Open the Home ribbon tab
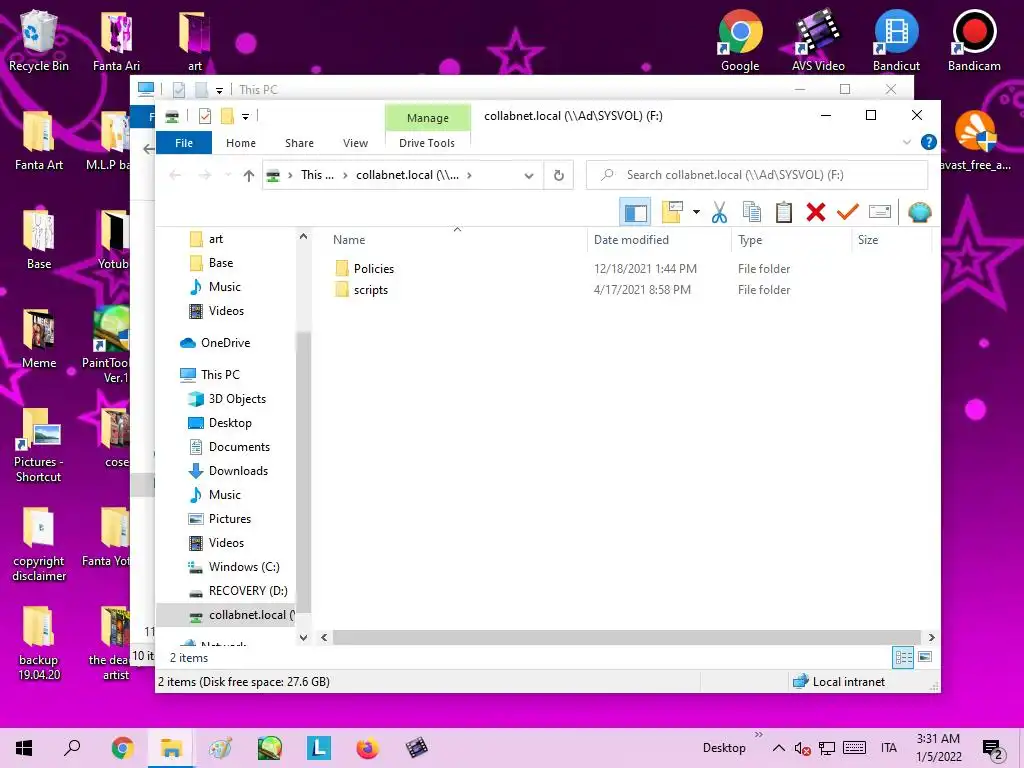The width and height of the screenshot is (1024, 768). [x=241, y=143]
